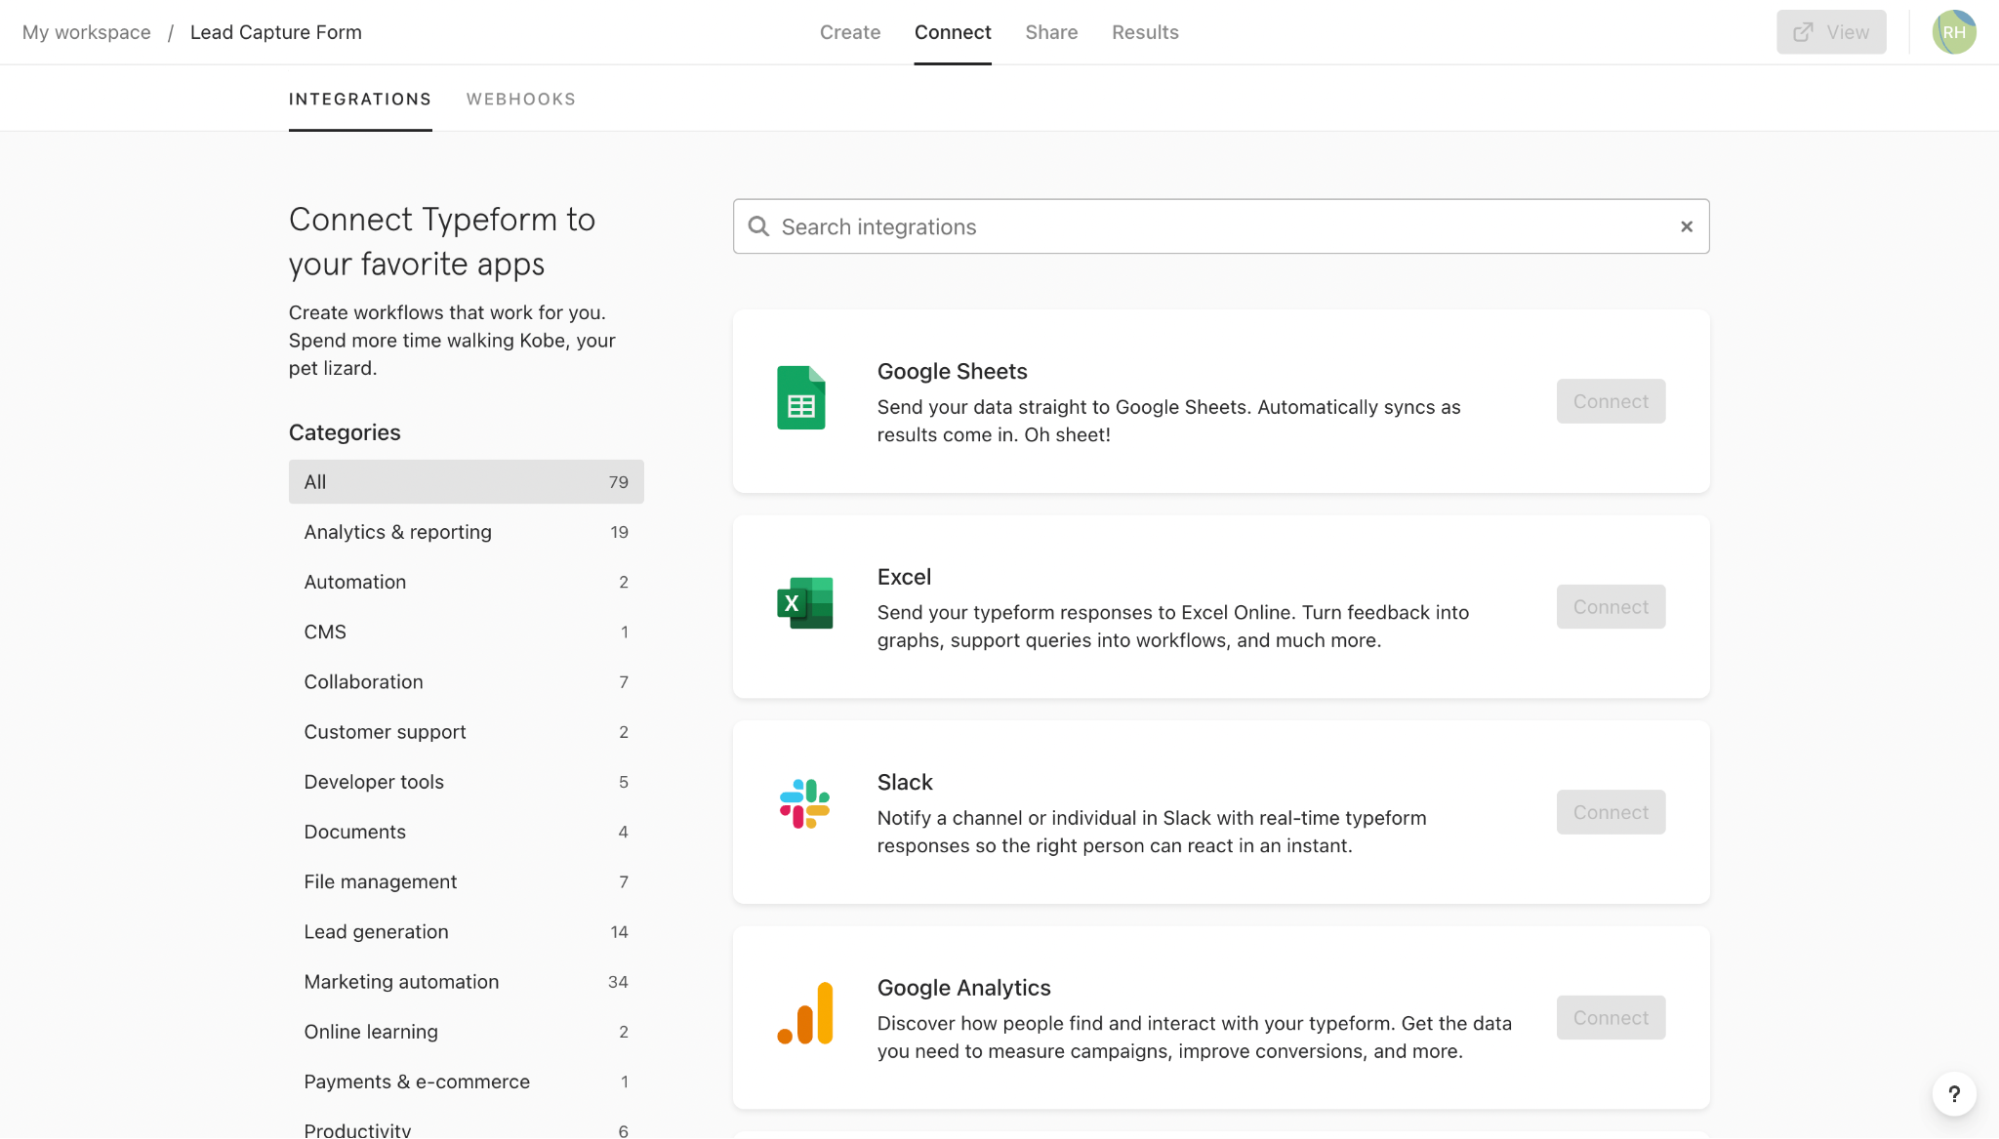Click the Google Sheets logo icon
The width and height of the screenshot is (1999, 1139).
801,398
